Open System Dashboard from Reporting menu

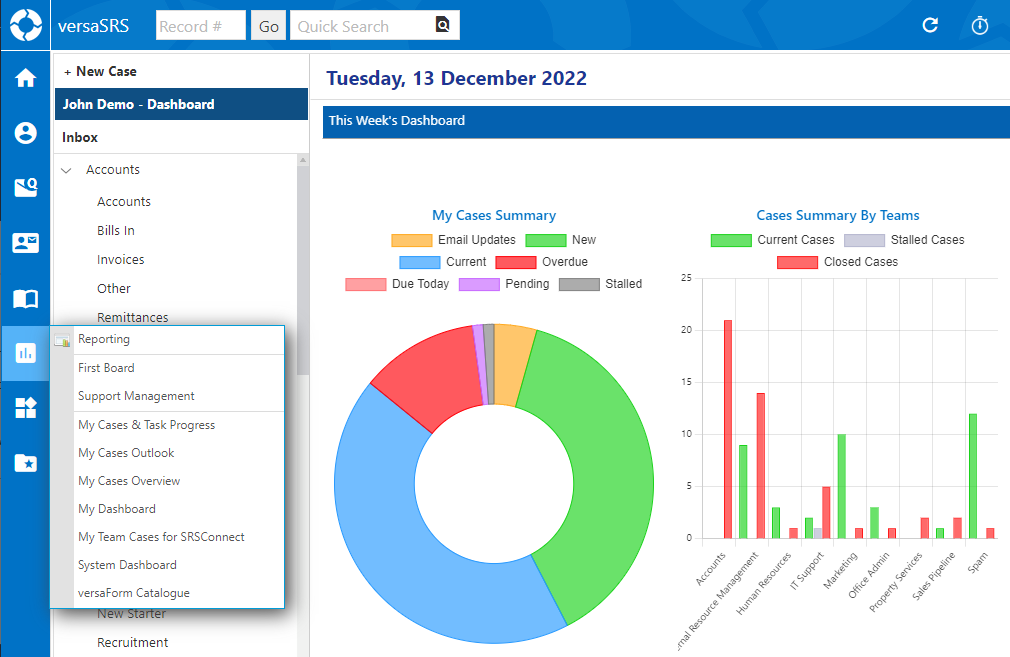[127, 565]
